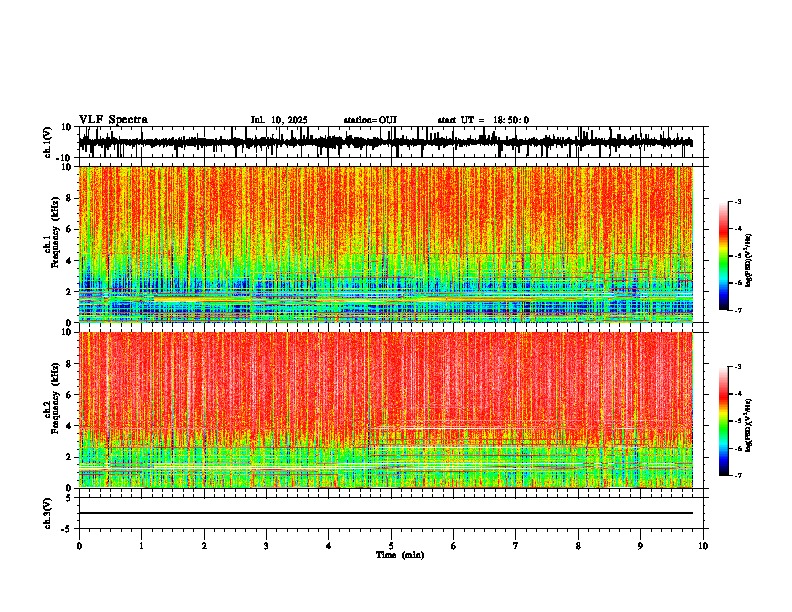Select the ch.2 "Frequency (kHz)" axis label
Viewport: 792px width, 612px height.
(x=55, y=398)
